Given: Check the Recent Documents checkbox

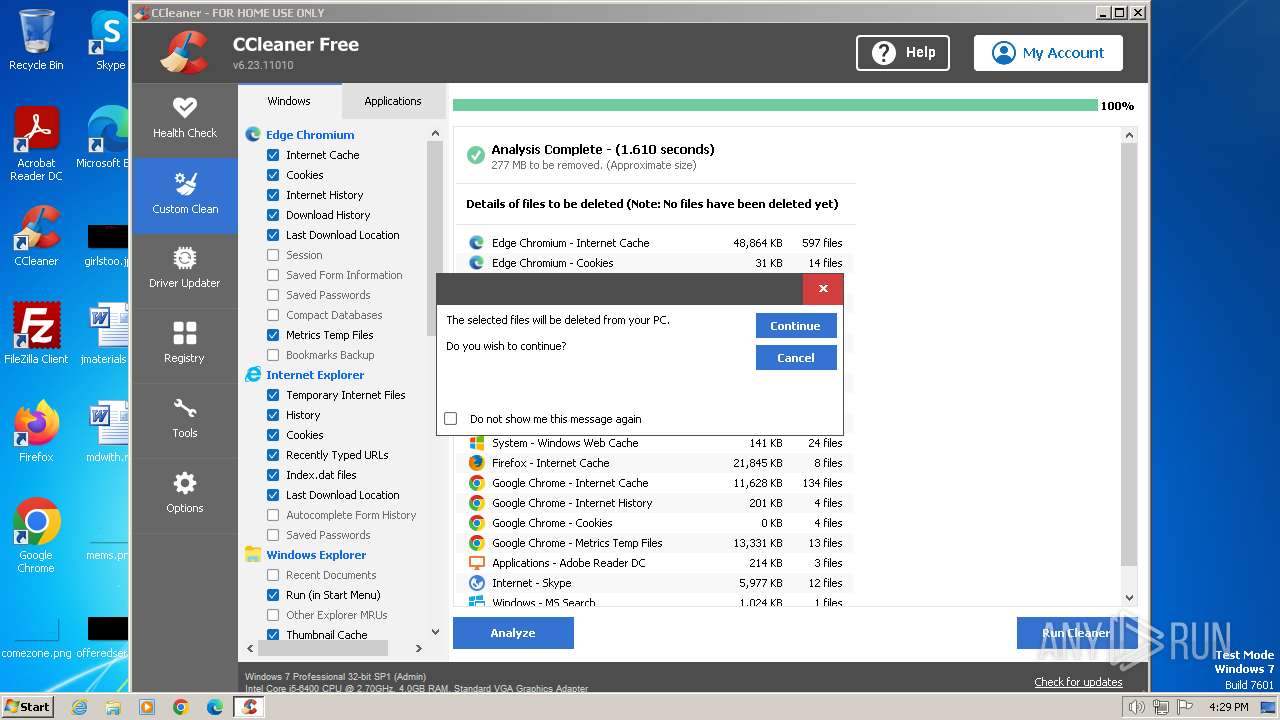Looking at the screenshot, I should click(273, 575).
